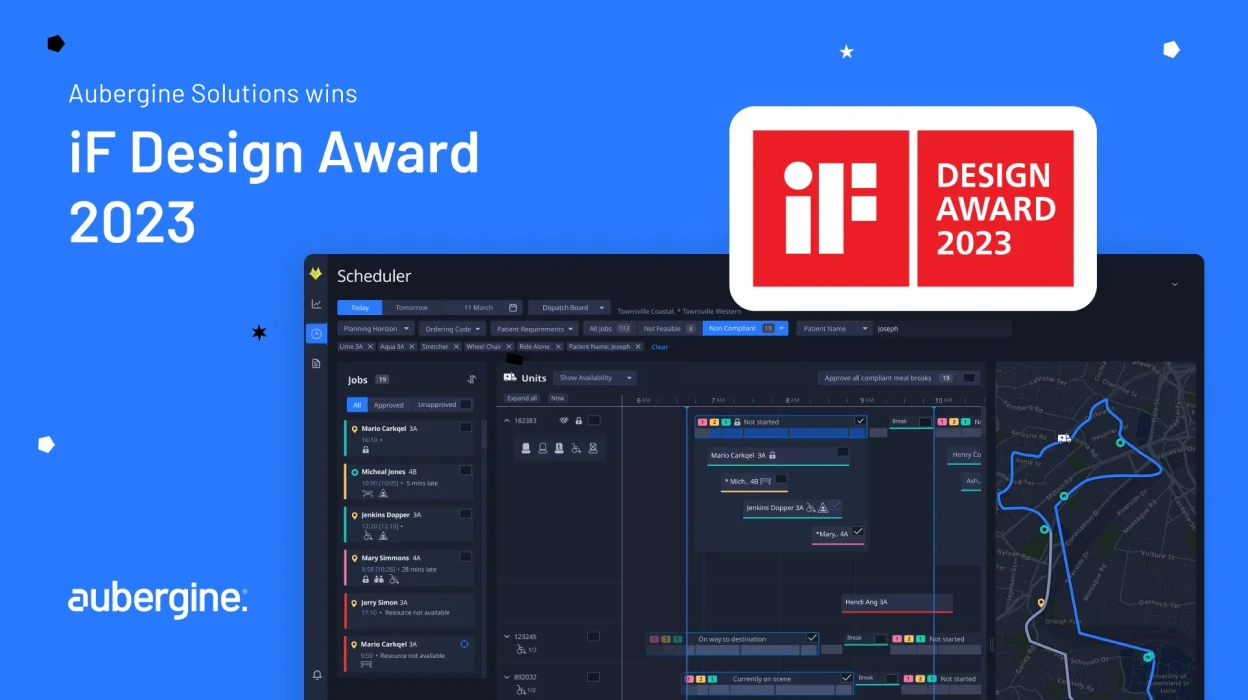Click the signal icon on unit 182383
This screenshot has height=700, width=1248.
pyautogui.click(x=563, y=421)
